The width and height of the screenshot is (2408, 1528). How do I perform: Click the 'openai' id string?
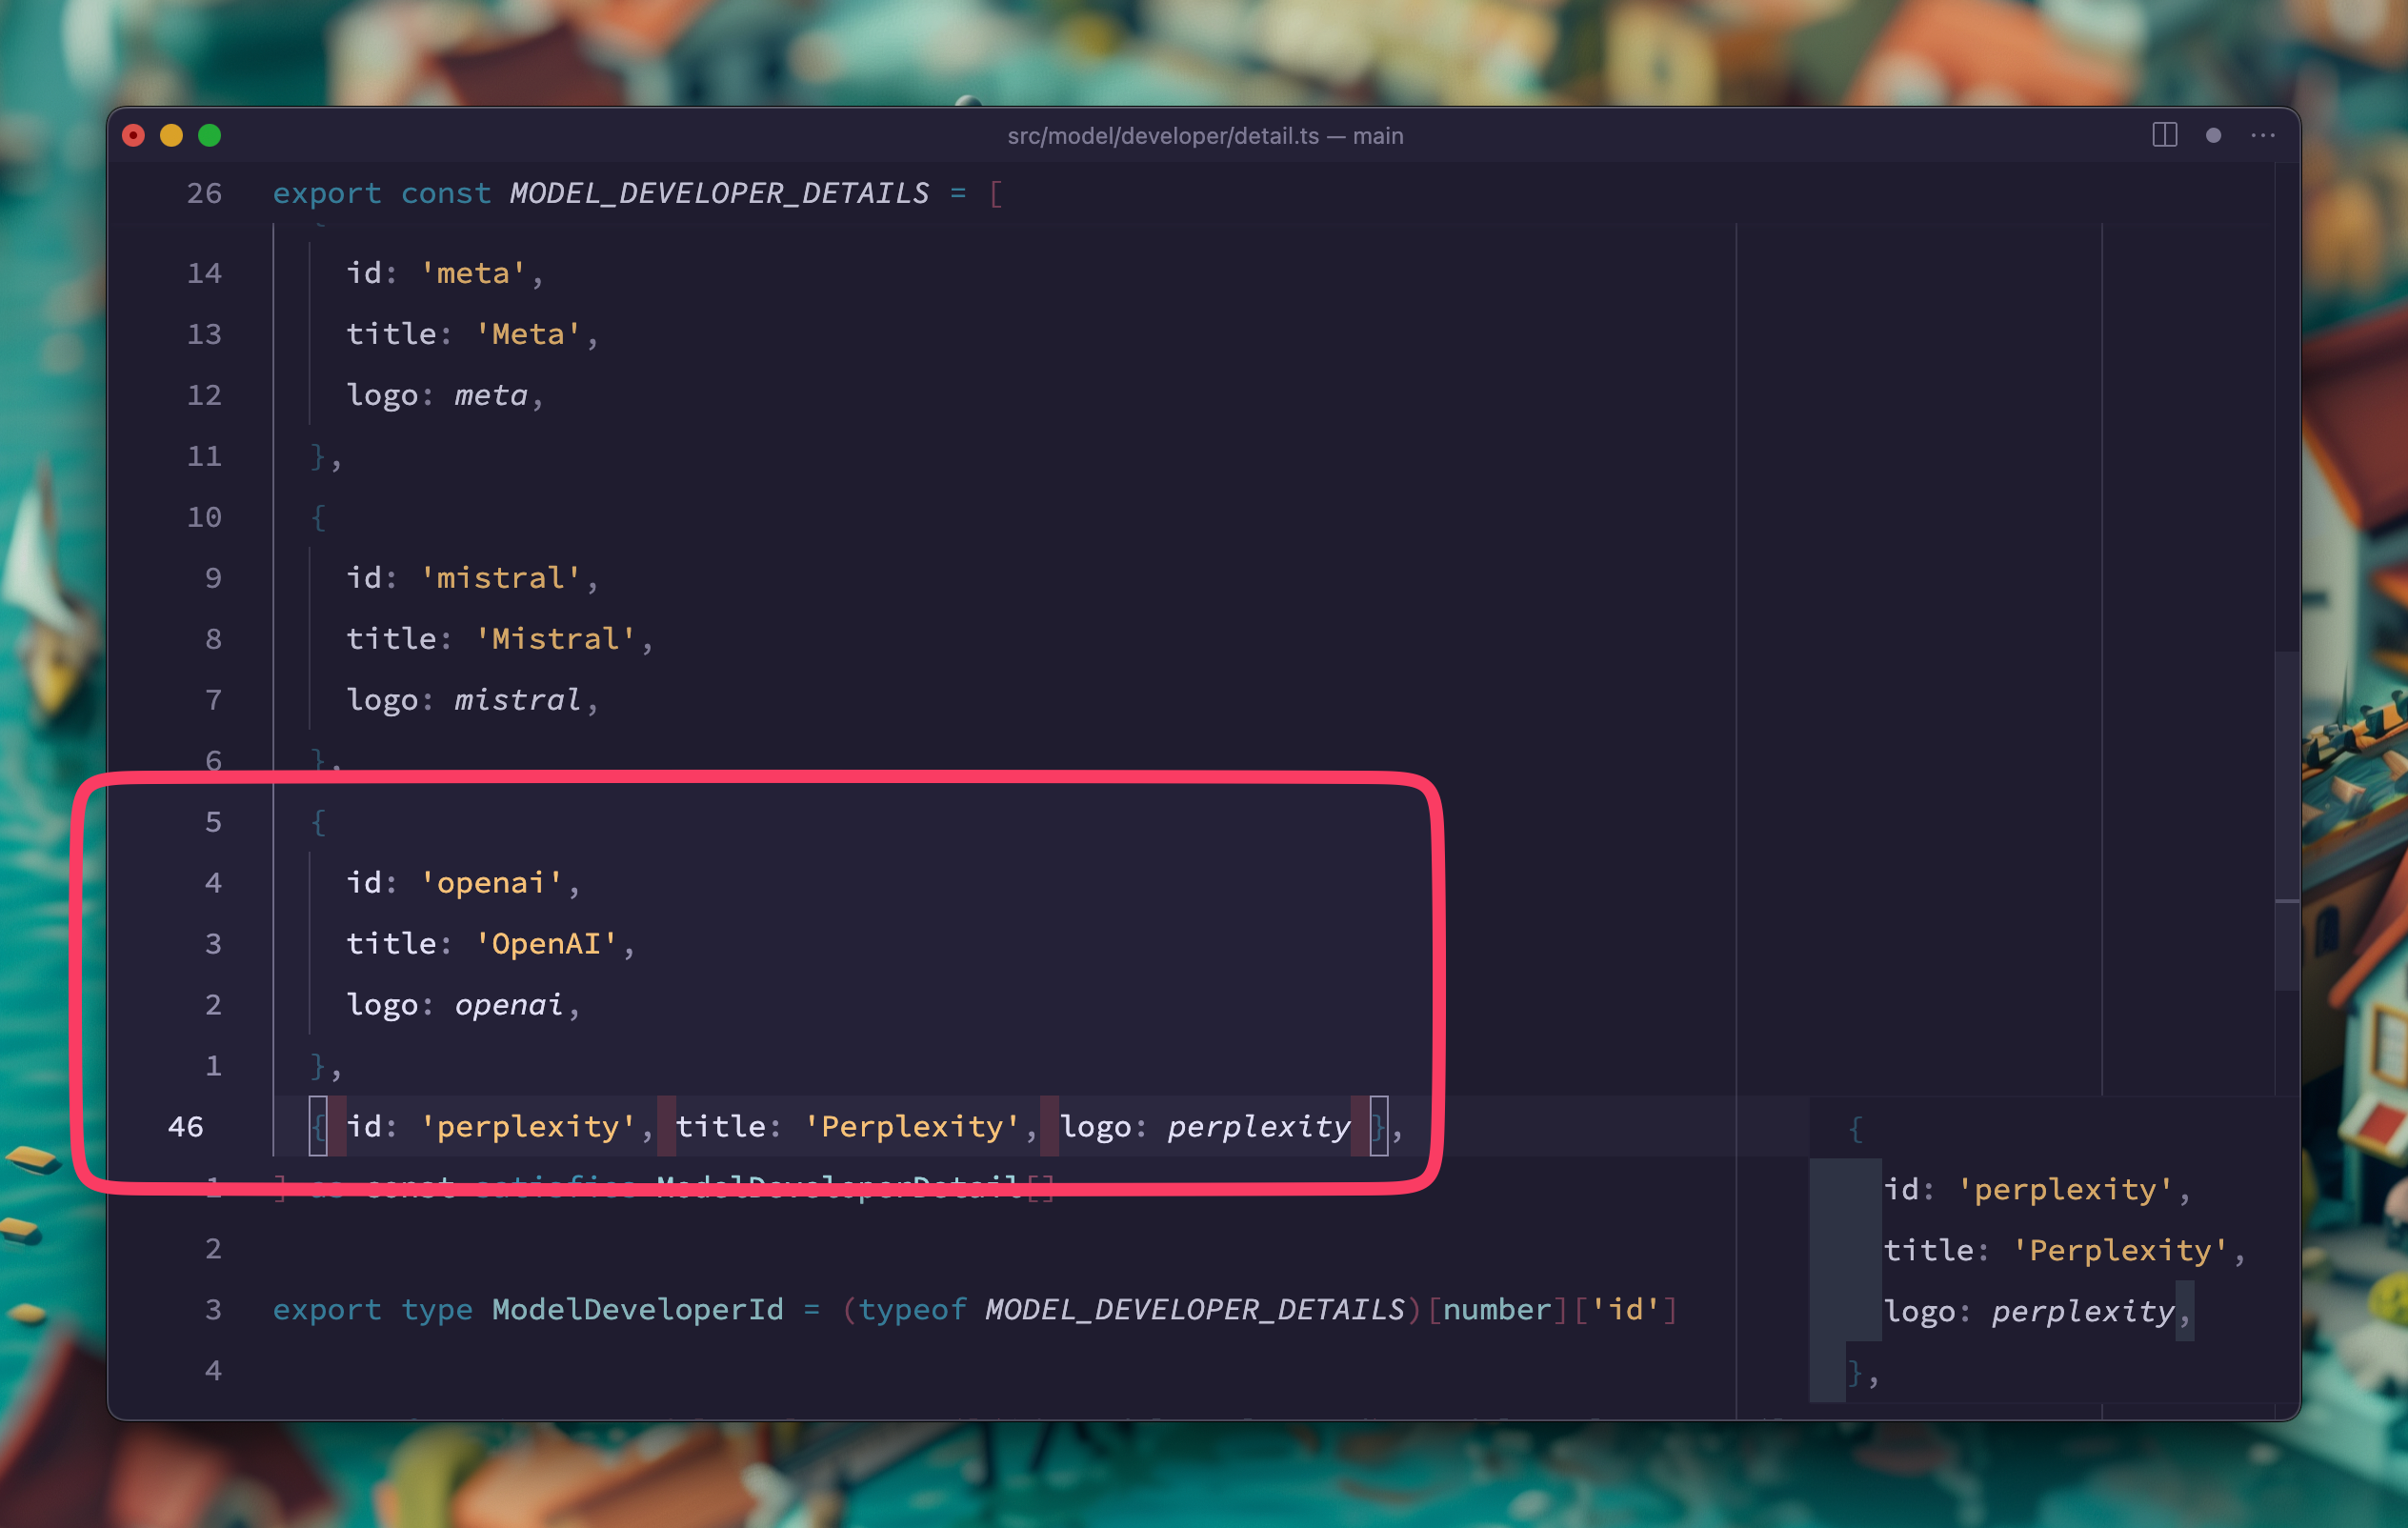click(x=491, y=883)
